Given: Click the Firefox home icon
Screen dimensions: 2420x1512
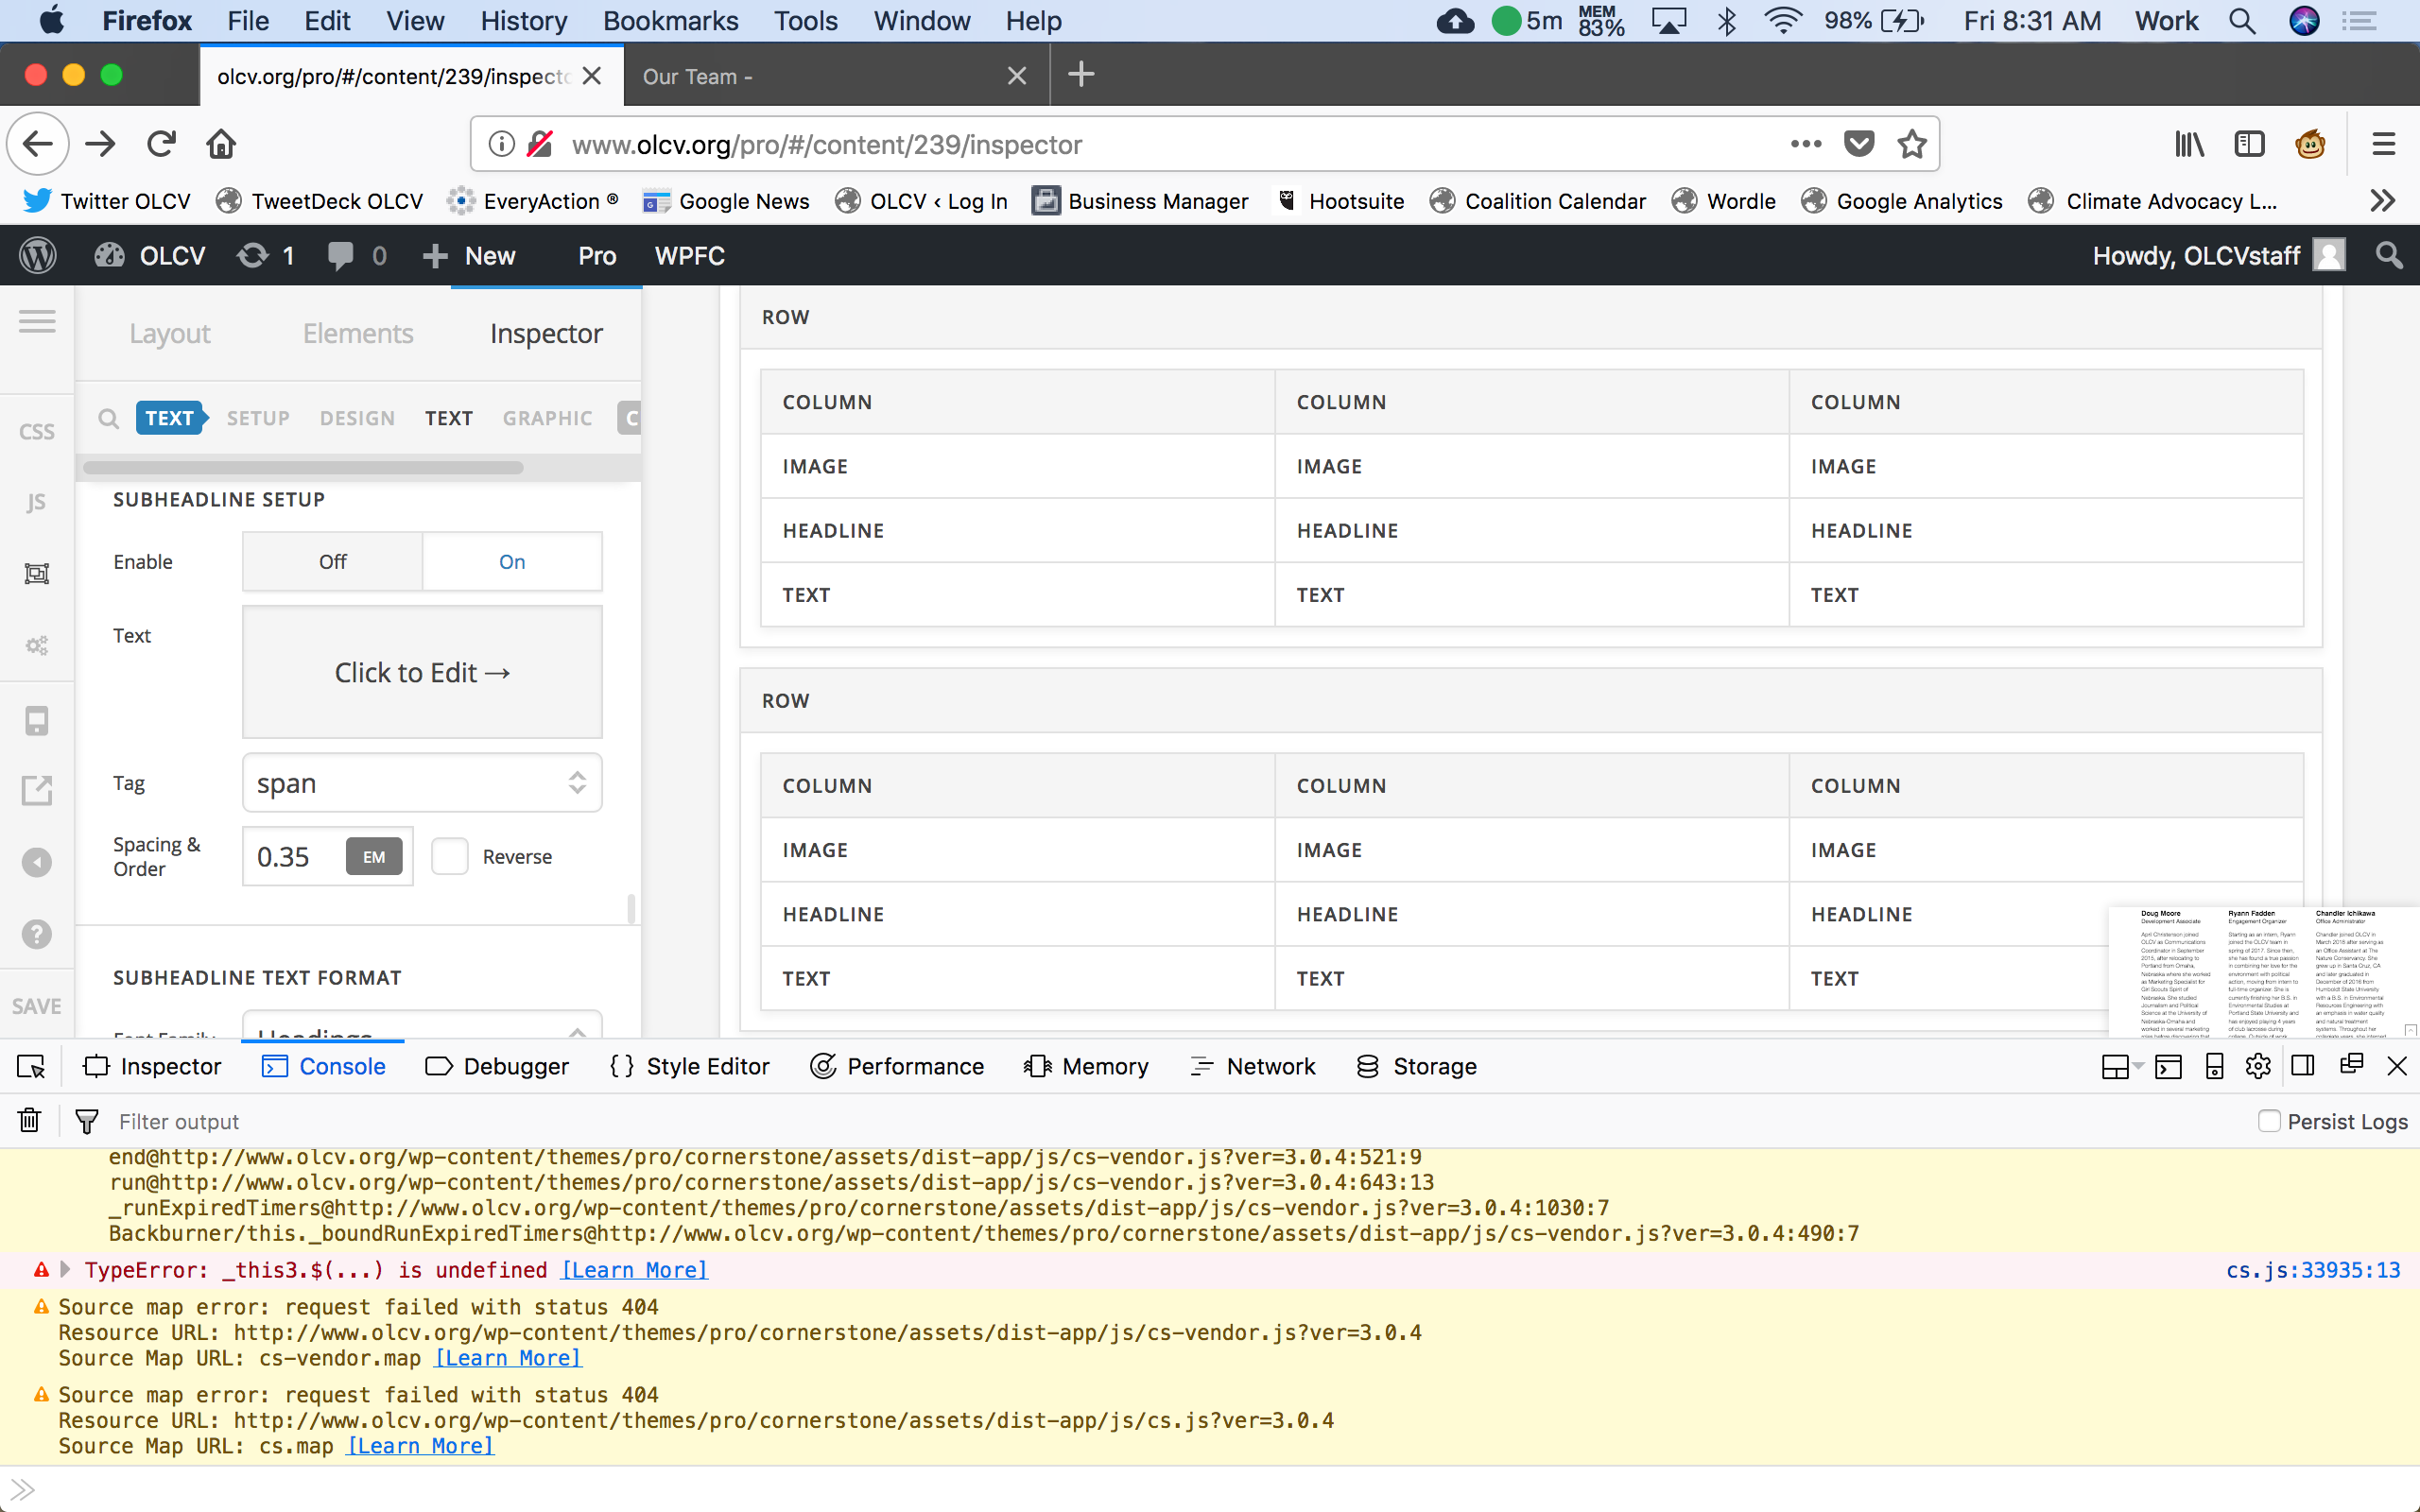Looking at the screenshot, I should pyautogui.click(x=221, y=144).
